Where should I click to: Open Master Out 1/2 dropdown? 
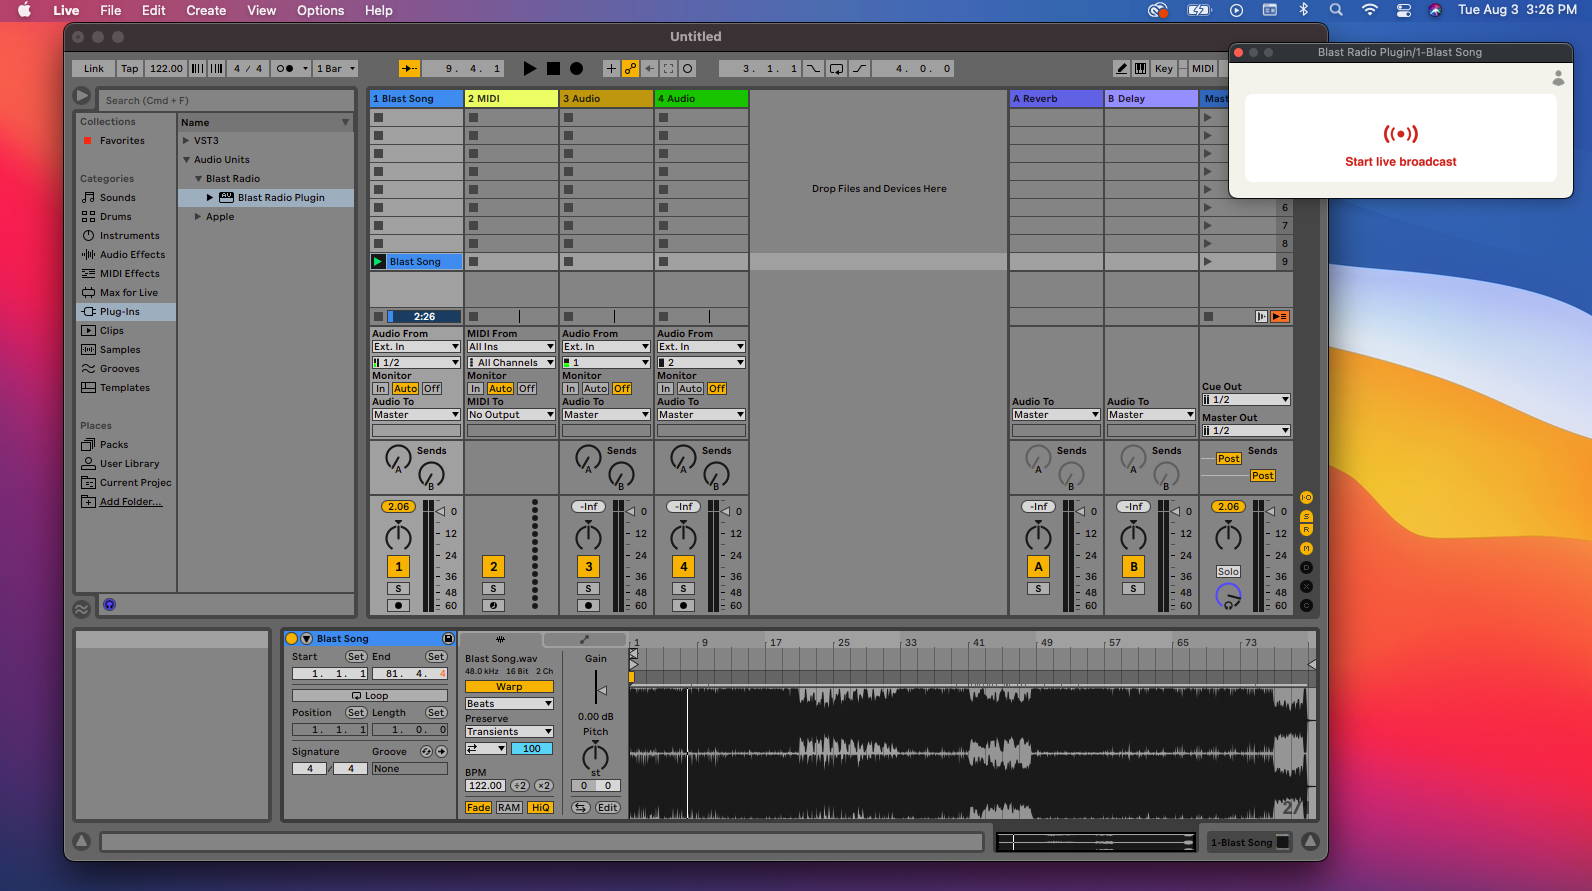pyautogui.click(x=1245, y=430)
